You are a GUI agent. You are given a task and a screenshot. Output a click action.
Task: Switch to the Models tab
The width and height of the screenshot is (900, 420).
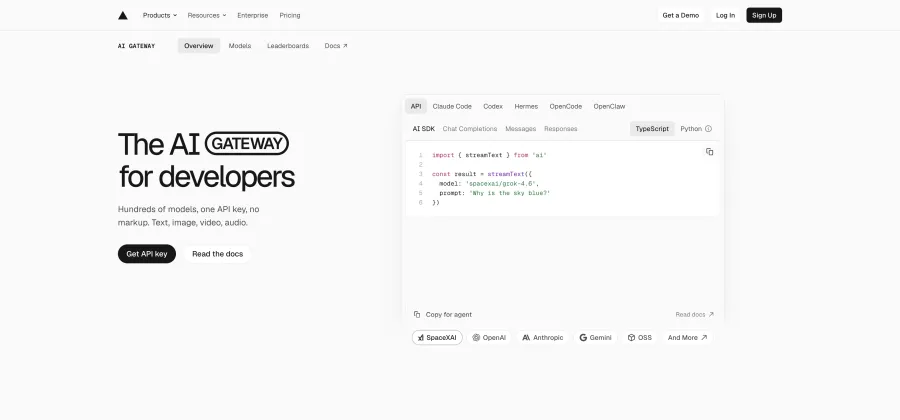(x=240, y=46)
